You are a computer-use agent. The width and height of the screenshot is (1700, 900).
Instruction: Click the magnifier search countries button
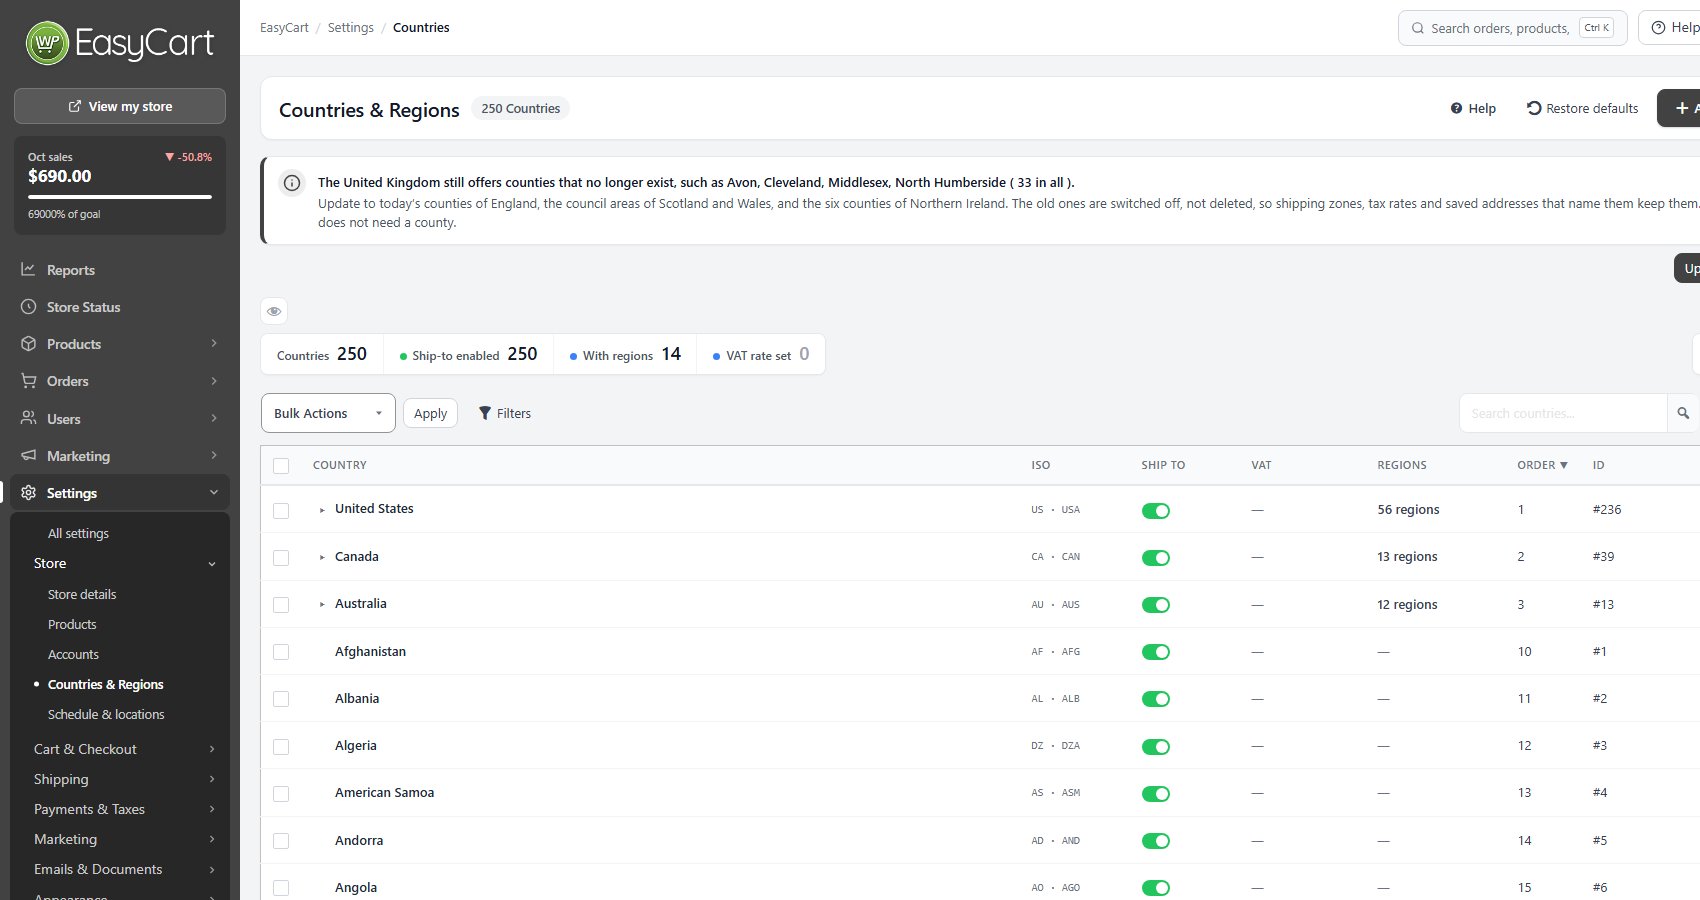point(1683,413)
